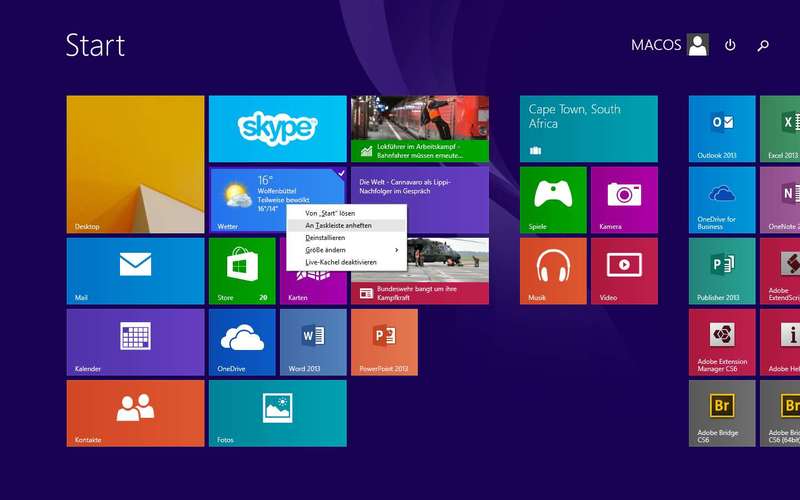
Task: Launch OneNote tile
Action: (x=780, y=200)
